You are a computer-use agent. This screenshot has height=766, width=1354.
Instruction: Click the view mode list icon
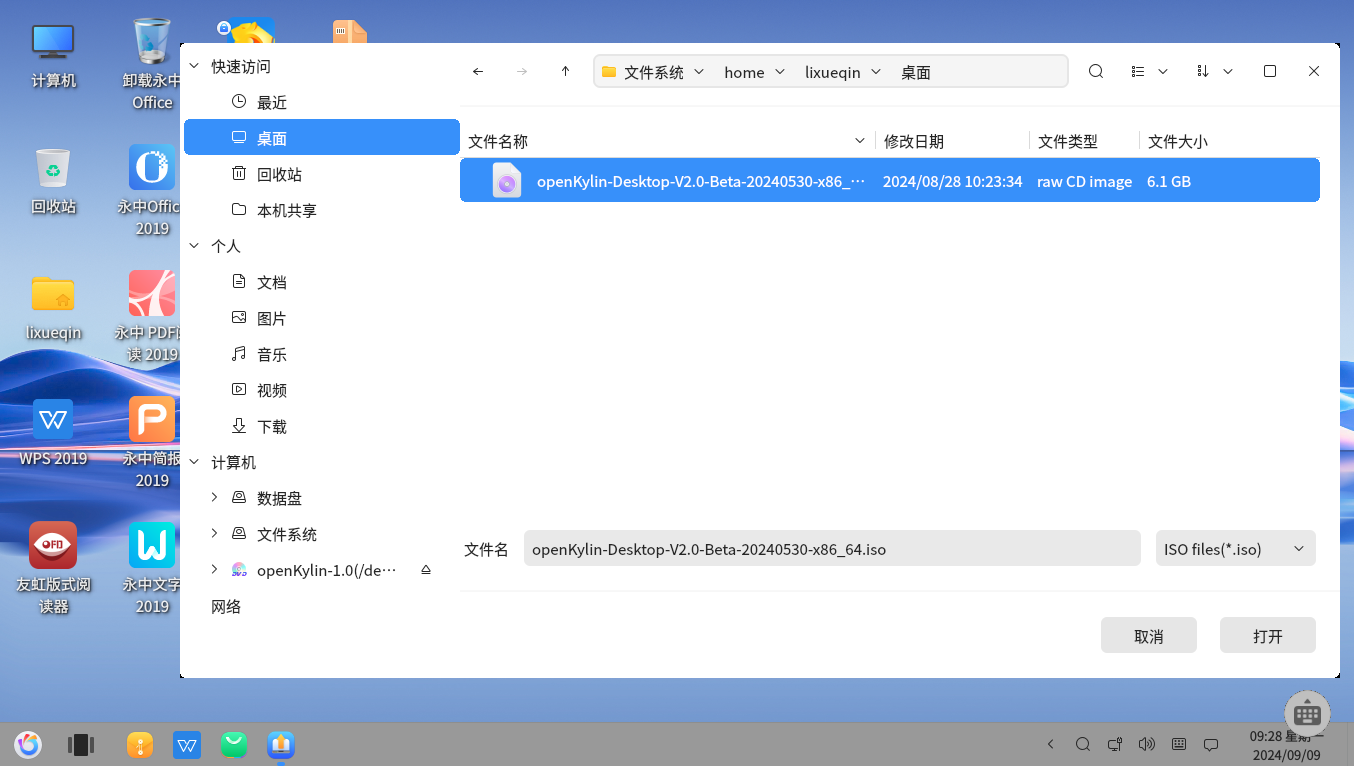pyautogui.click(x=1138, y=72)
